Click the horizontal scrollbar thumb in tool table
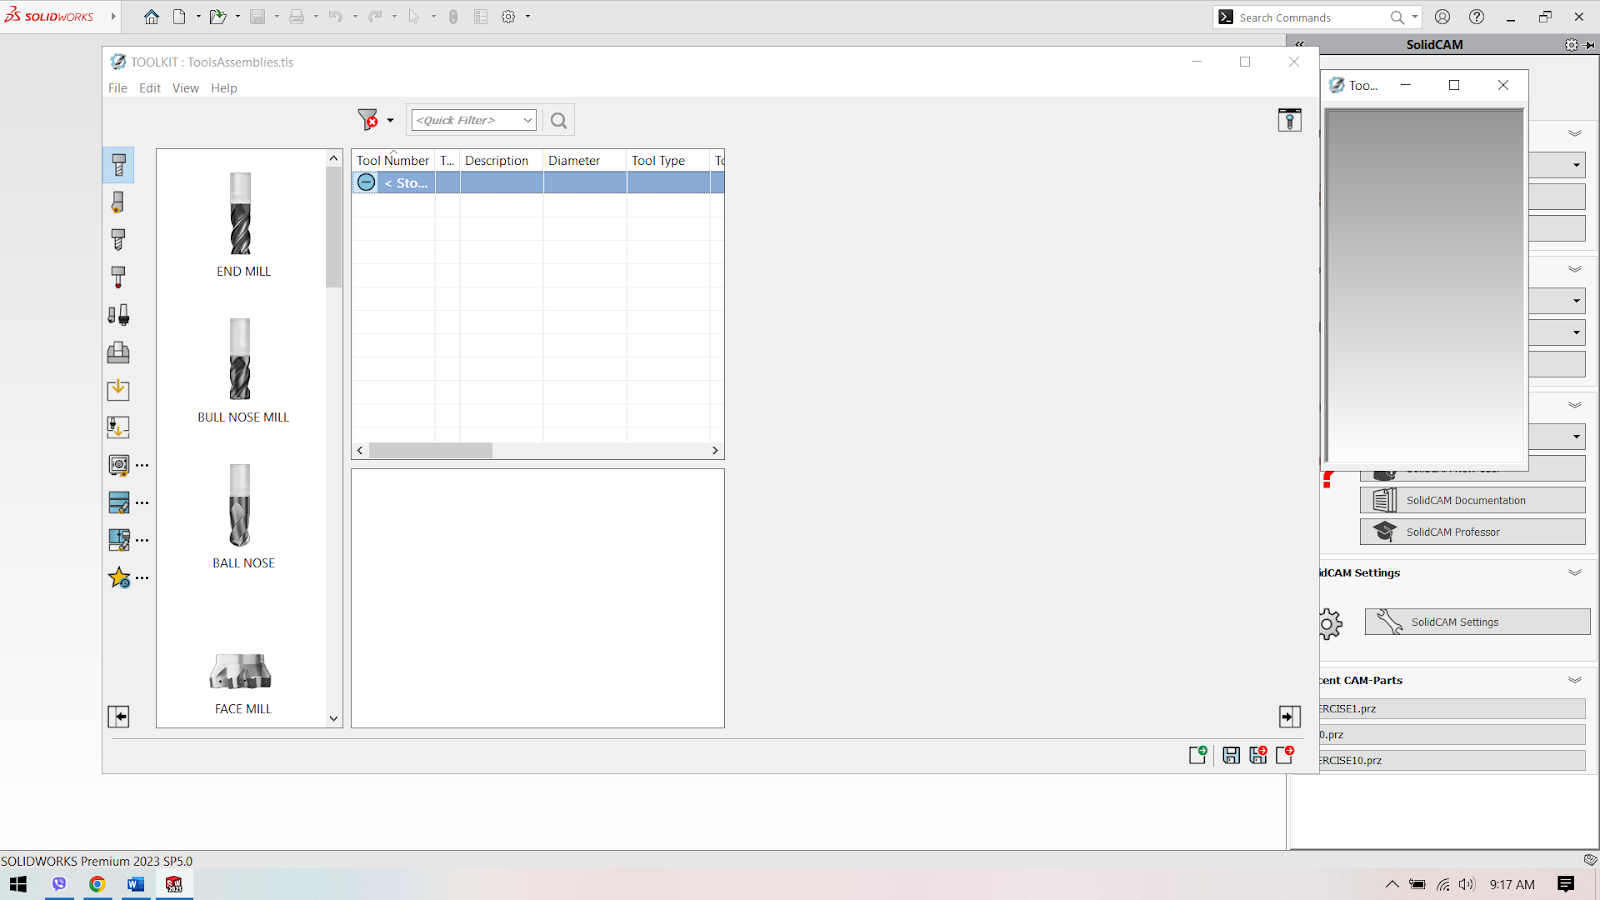Screen dimensions: 1600x900 point(430,450)
